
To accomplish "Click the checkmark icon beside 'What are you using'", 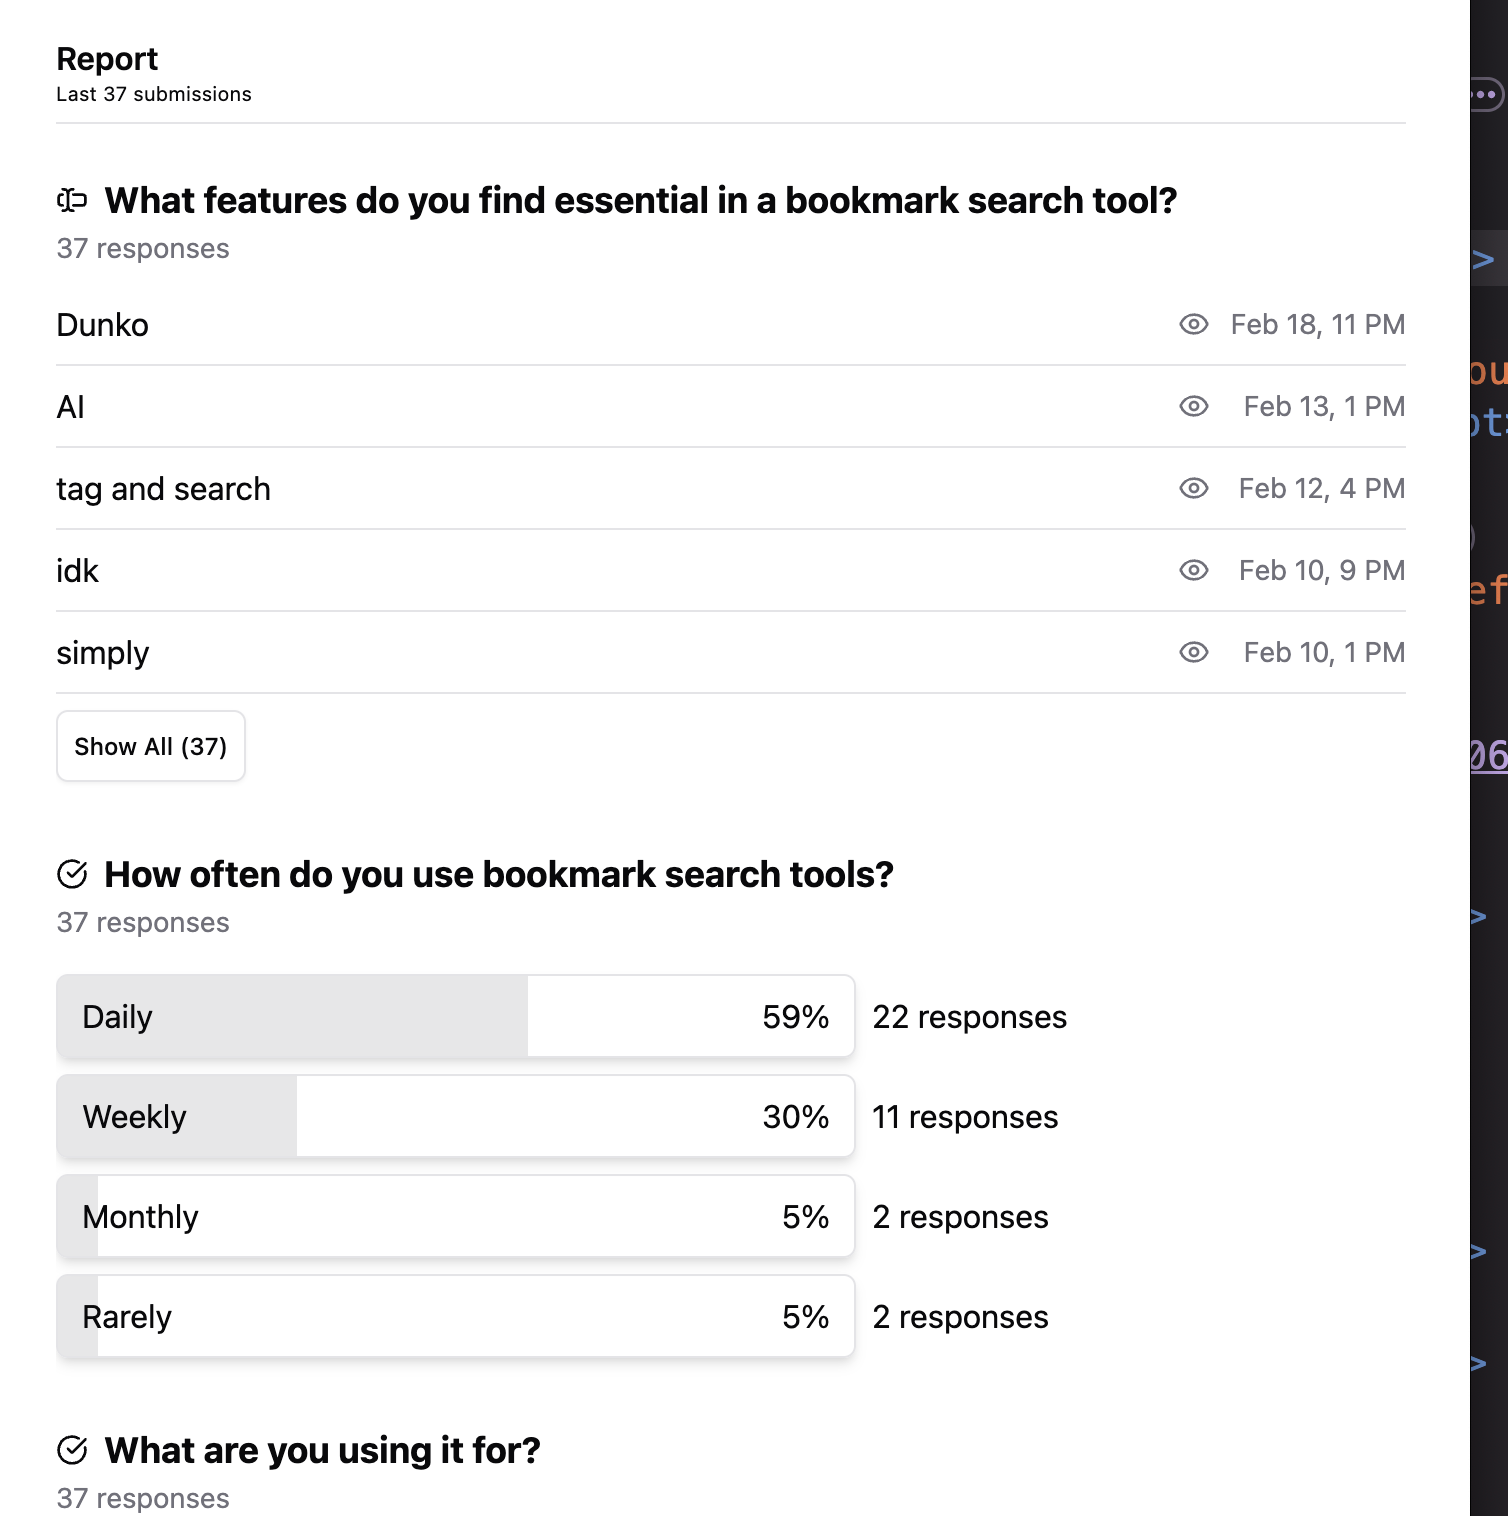I will tap(72, 1450).
